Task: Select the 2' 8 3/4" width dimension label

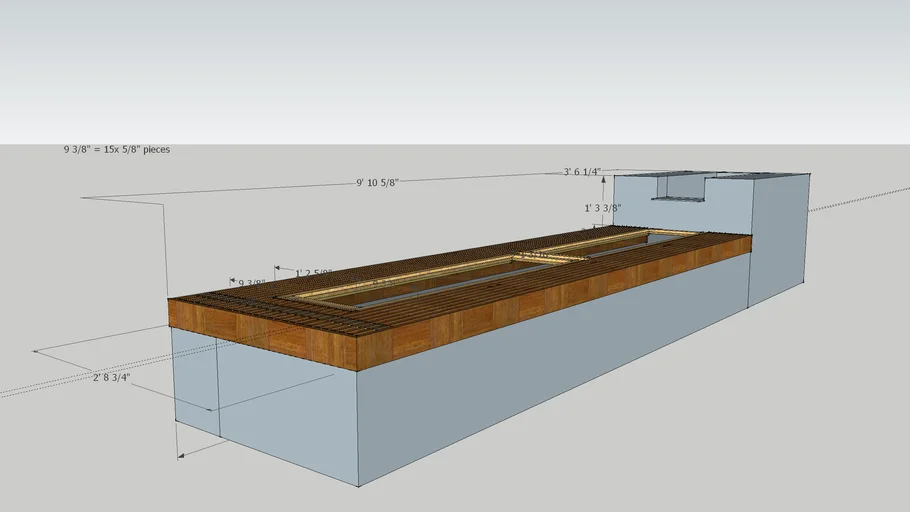Action: point(112,378)
